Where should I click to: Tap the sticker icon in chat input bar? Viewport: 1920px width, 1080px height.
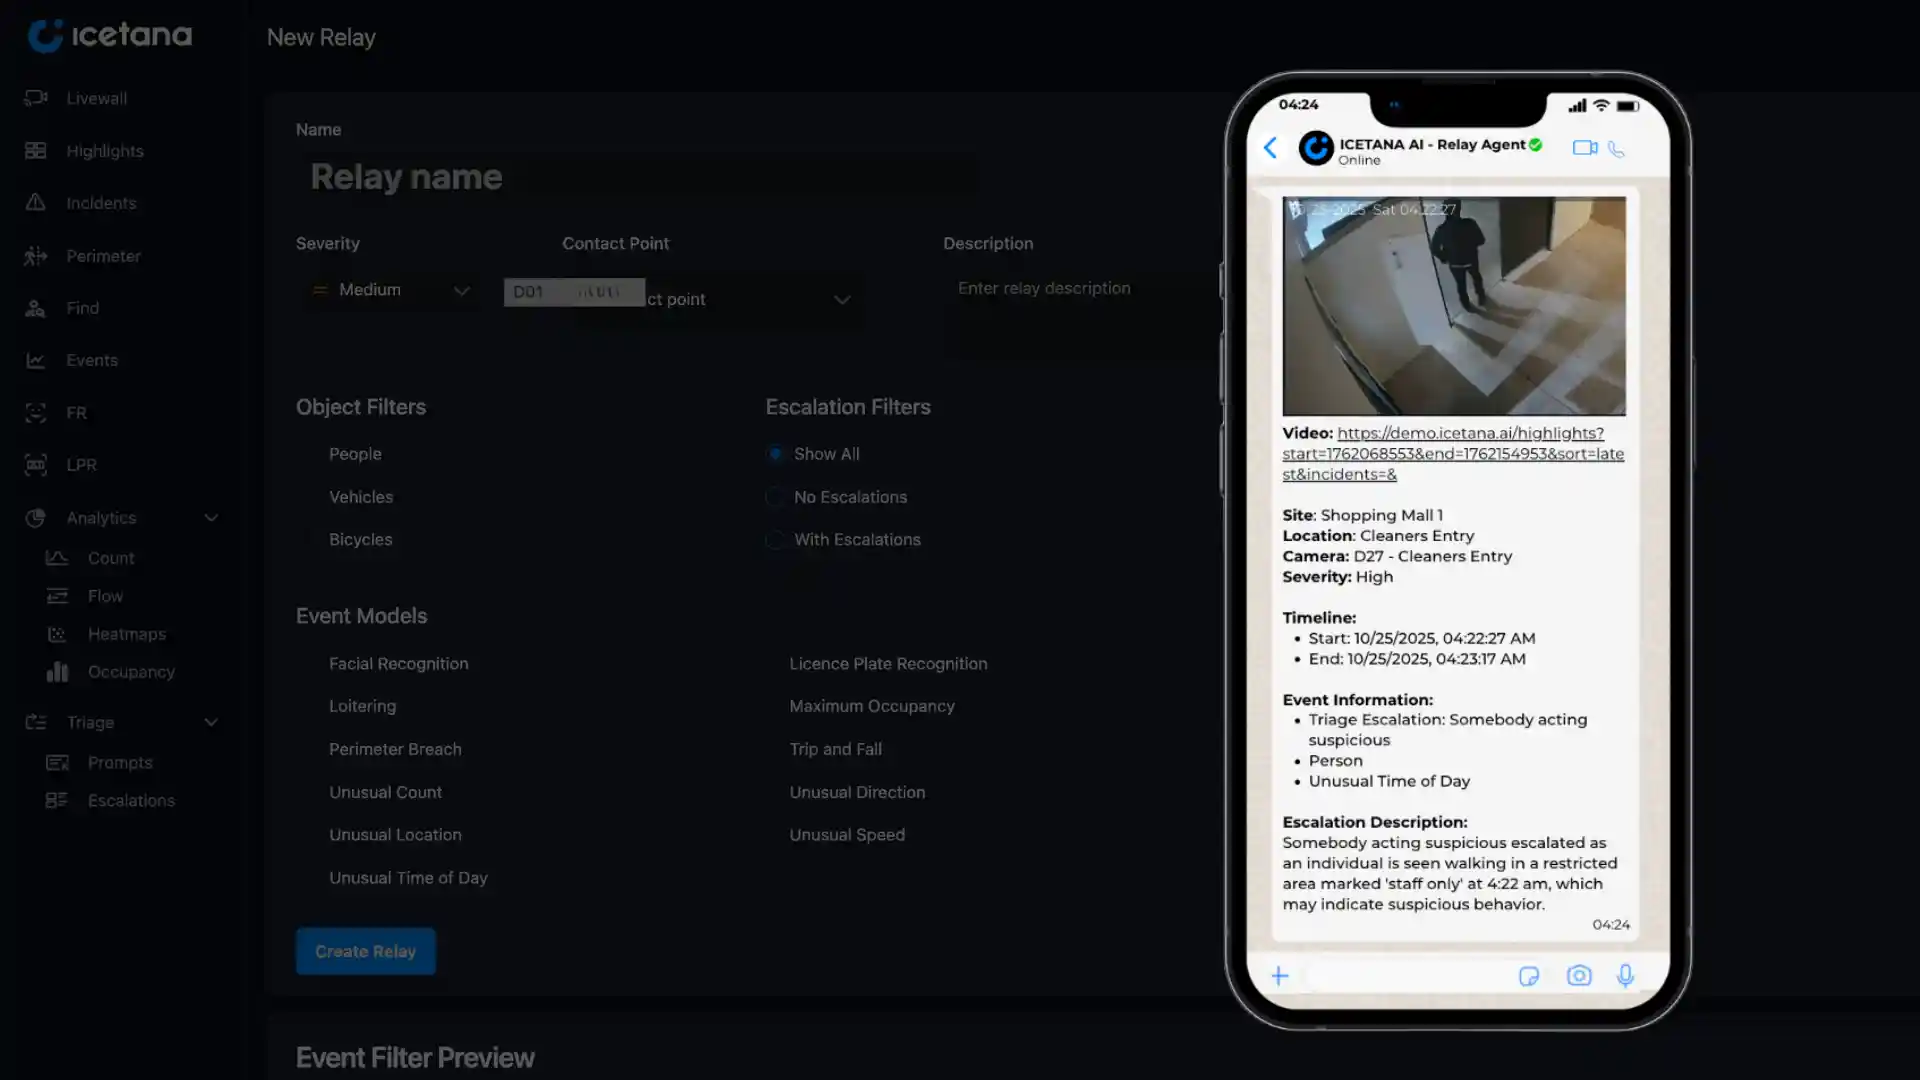click(x=1529, y=976)
